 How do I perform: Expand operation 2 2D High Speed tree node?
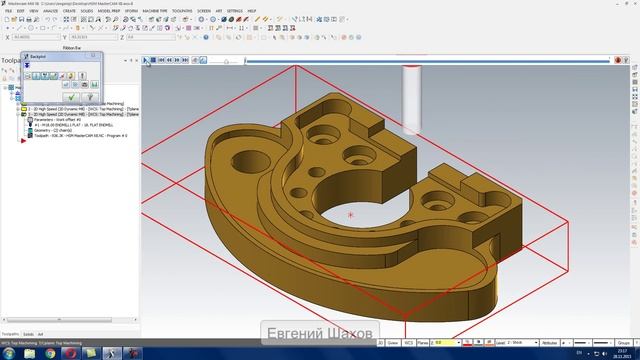click(x=18, y=109)
